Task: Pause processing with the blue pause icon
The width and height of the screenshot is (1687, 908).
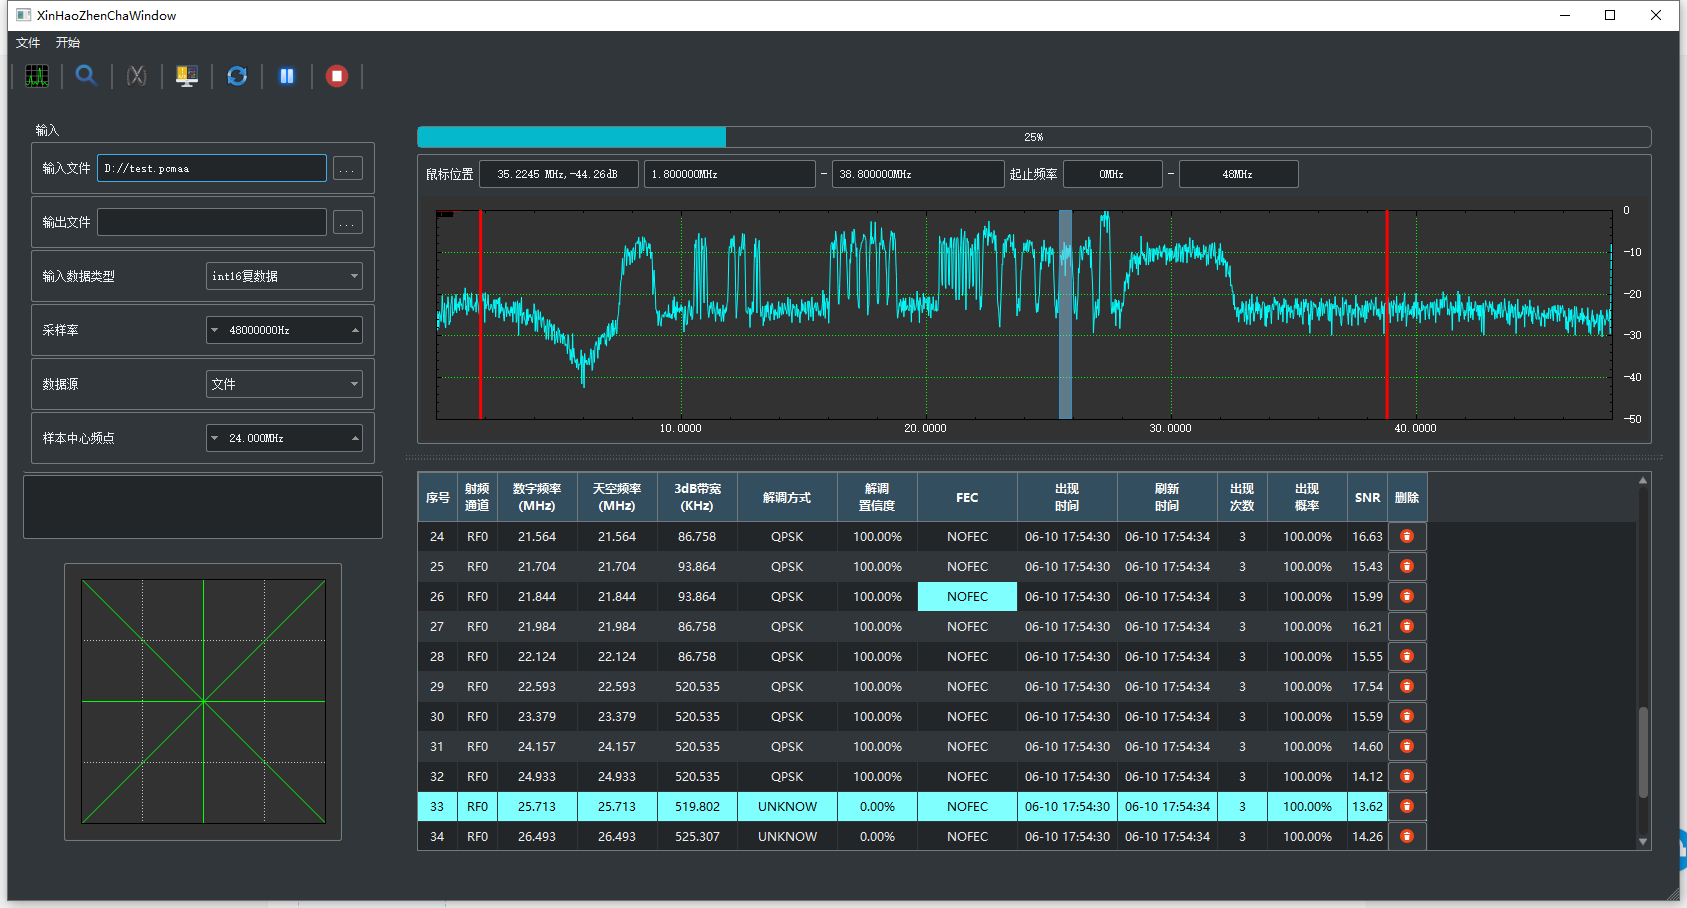Action: 287,76
